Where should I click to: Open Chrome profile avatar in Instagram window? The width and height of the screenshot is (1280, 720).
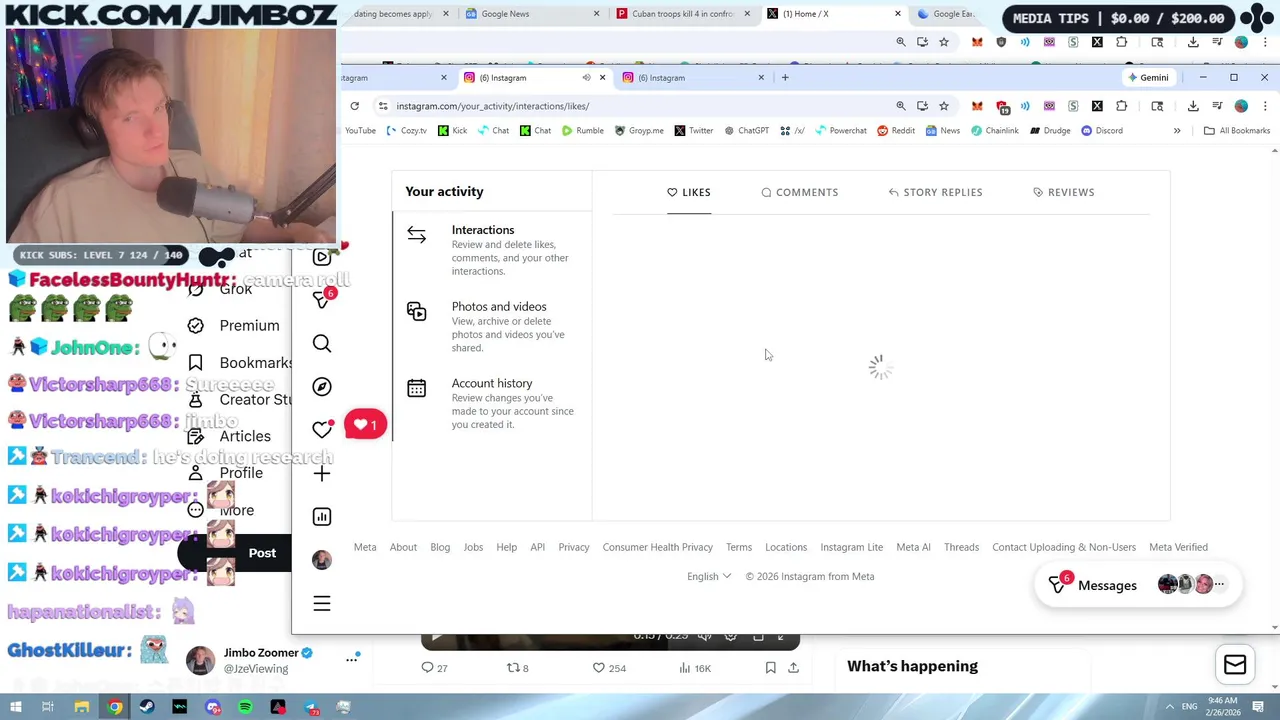point(1241,106)
